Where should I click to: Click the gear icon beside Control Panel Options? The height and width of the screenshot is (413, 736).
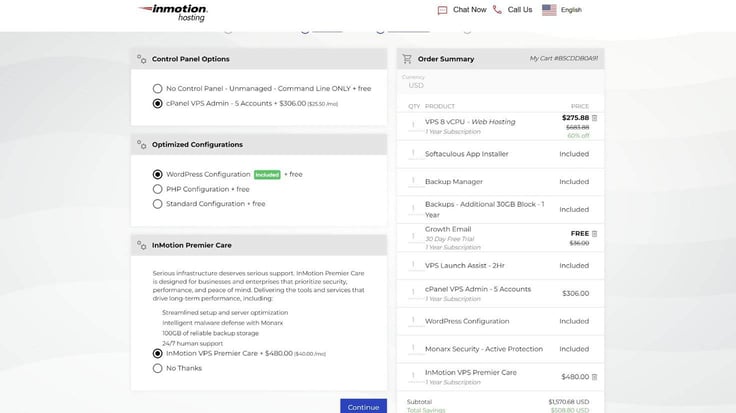coord(141,59)
